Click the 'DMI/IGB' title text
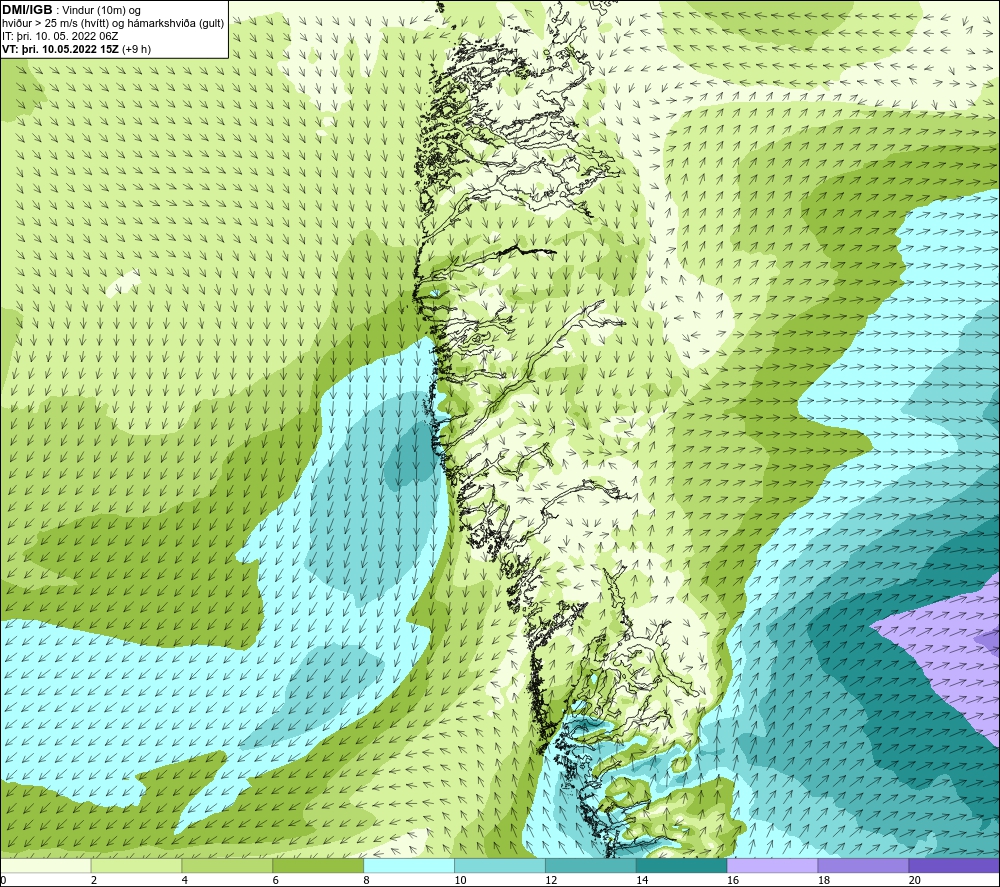The width and height of the screenshot is (1000, 887). (27, 10)
